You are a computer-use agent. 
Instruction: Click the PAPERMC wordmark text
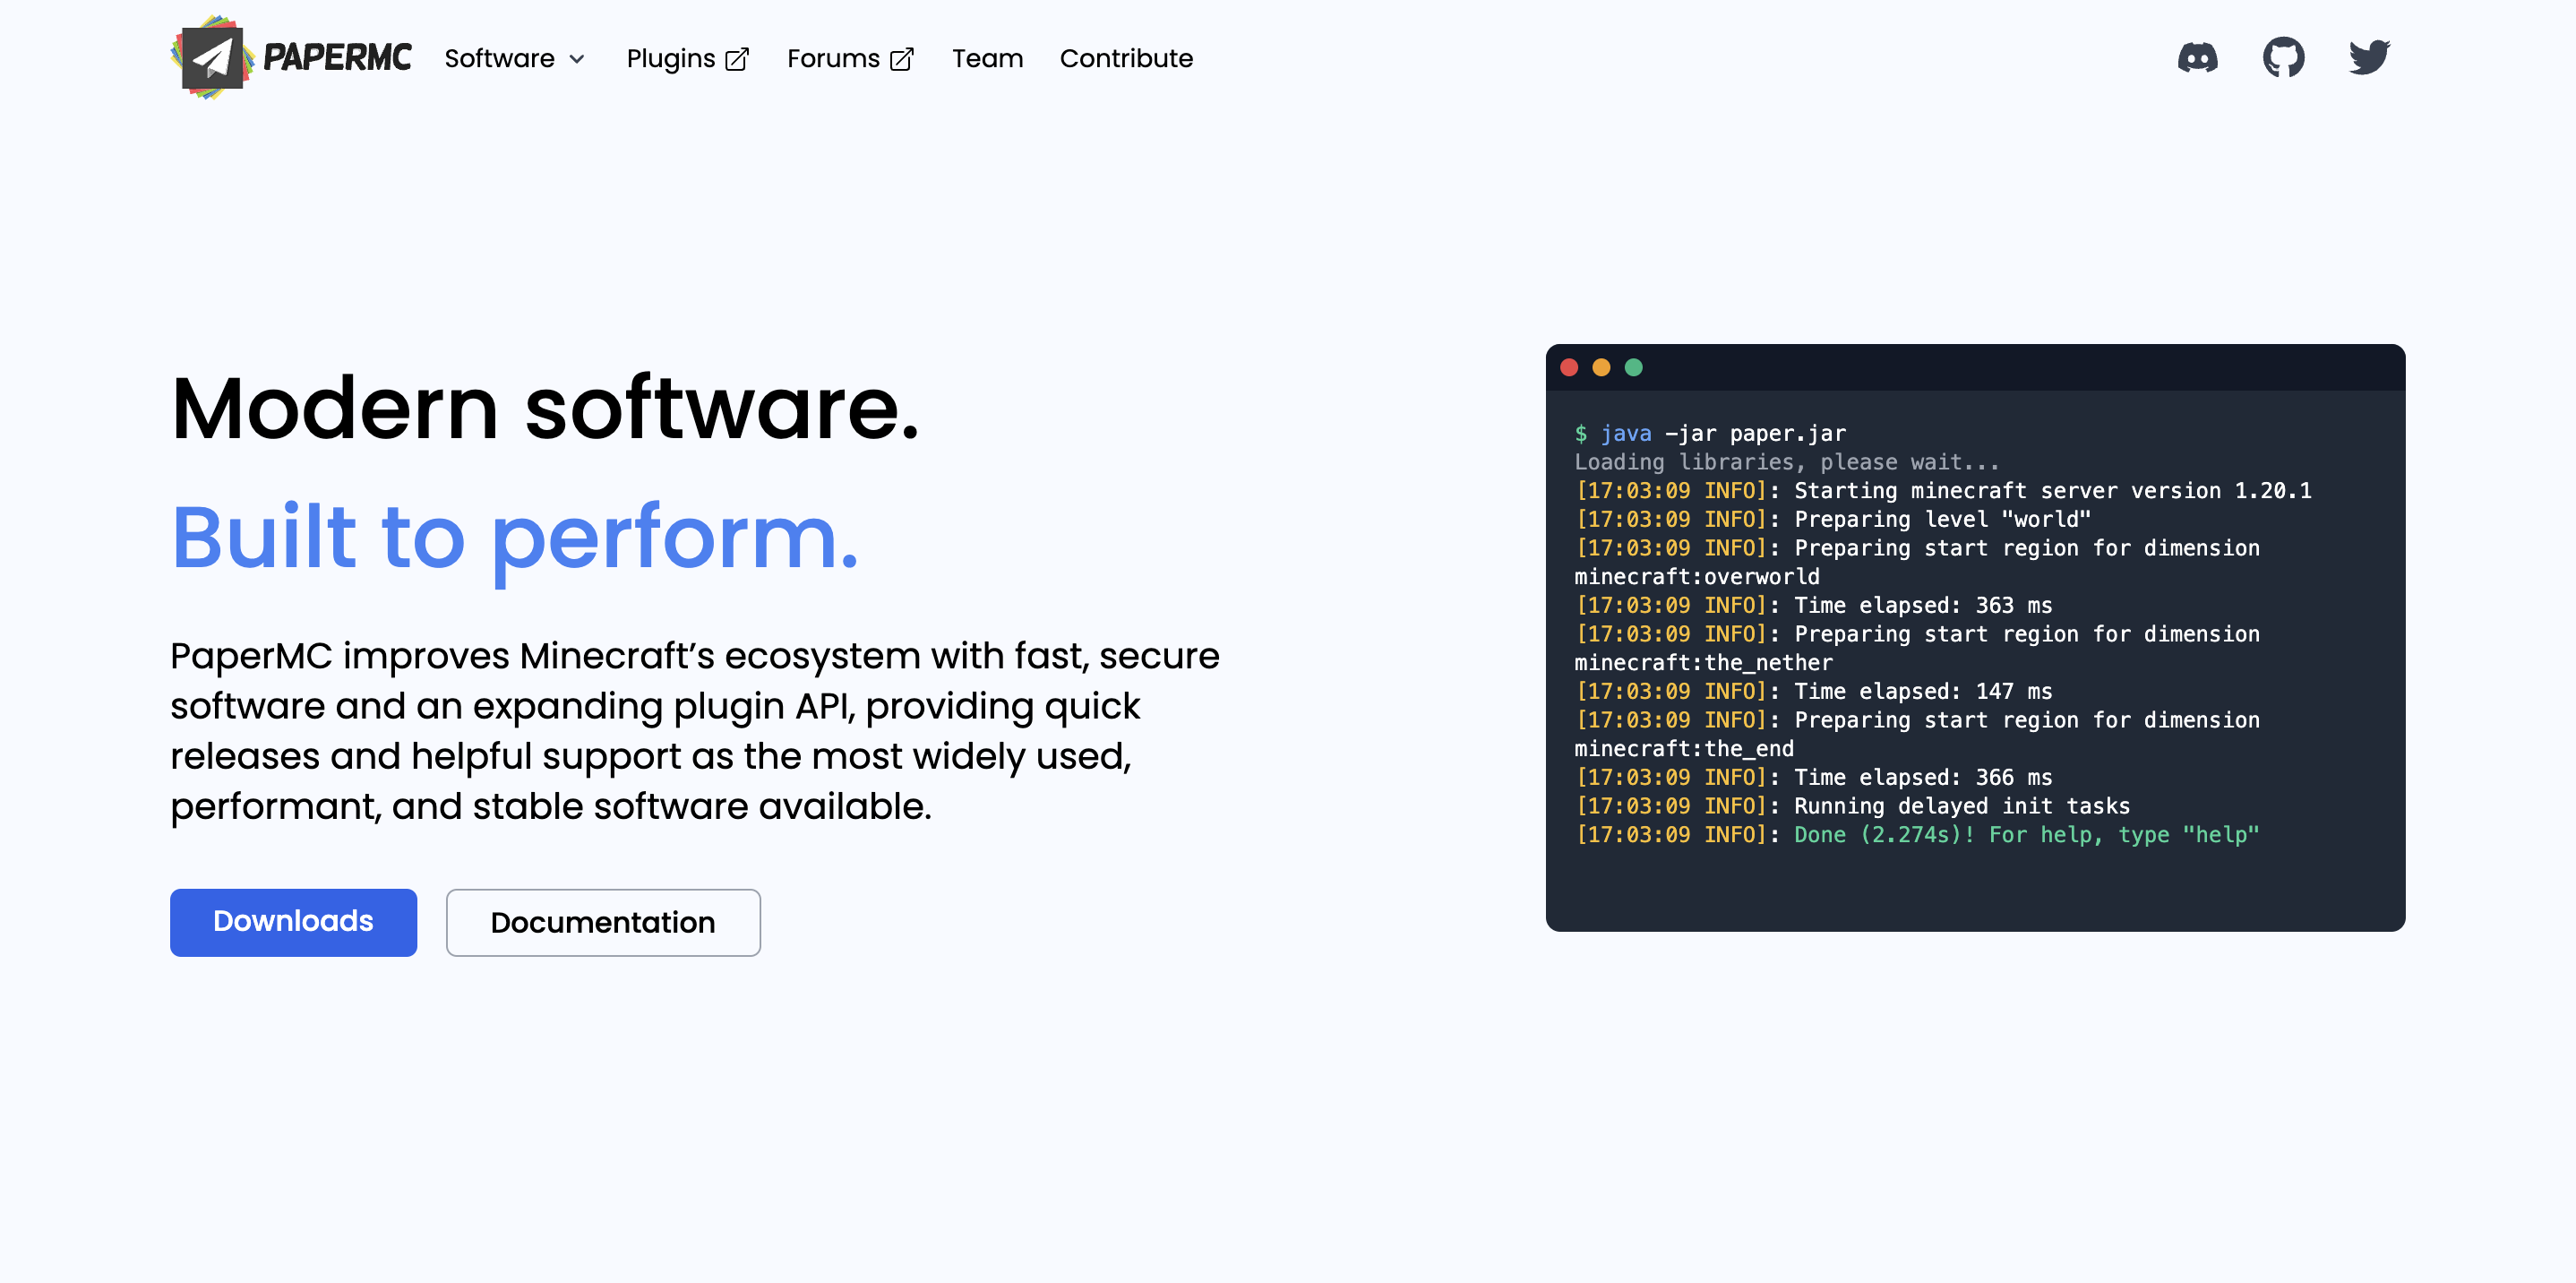(x=337, y=58)
